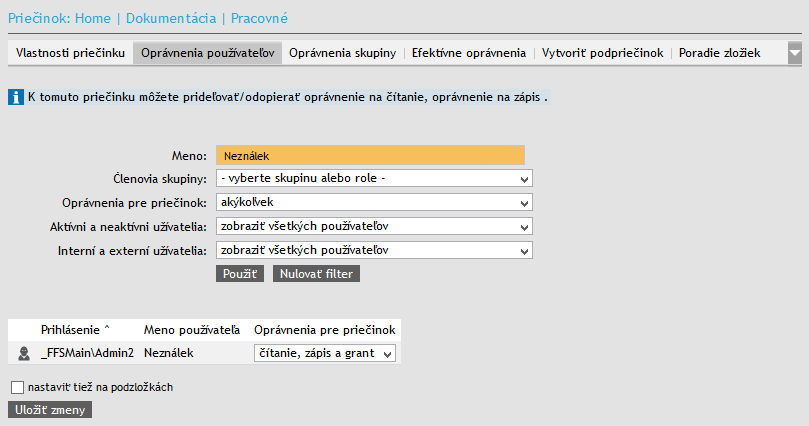Image resolution: width=809 pixels, height=426 pixels.
Task: Open the 'Oprávnenia skupiny' tab
Action: (x=343, y=53)
